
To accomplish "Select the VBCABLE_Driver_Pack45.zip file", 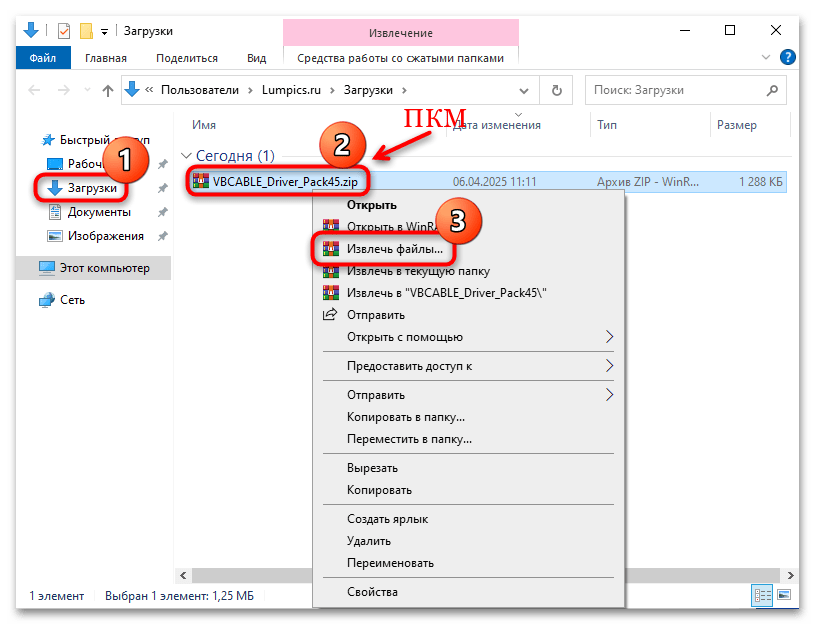I will [285, 181].
